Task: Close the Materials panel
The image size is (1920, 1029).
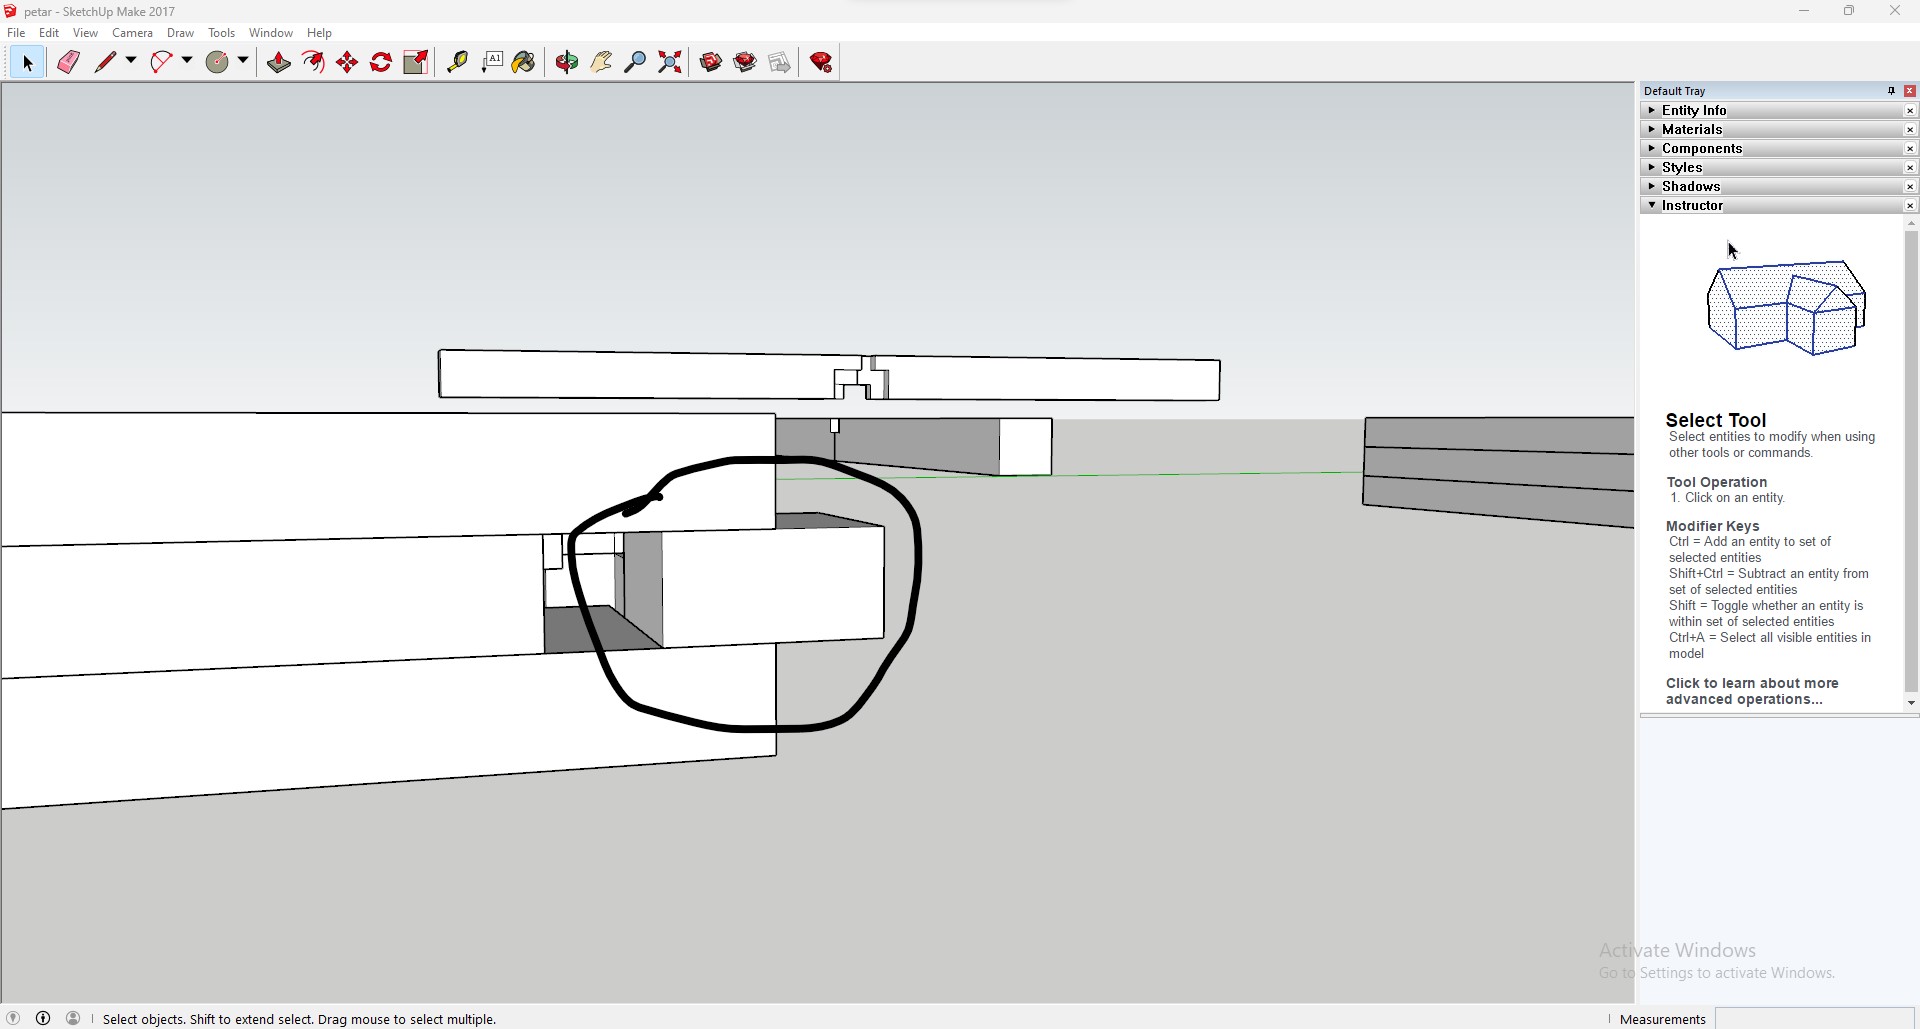Action: click(1910, 130)
